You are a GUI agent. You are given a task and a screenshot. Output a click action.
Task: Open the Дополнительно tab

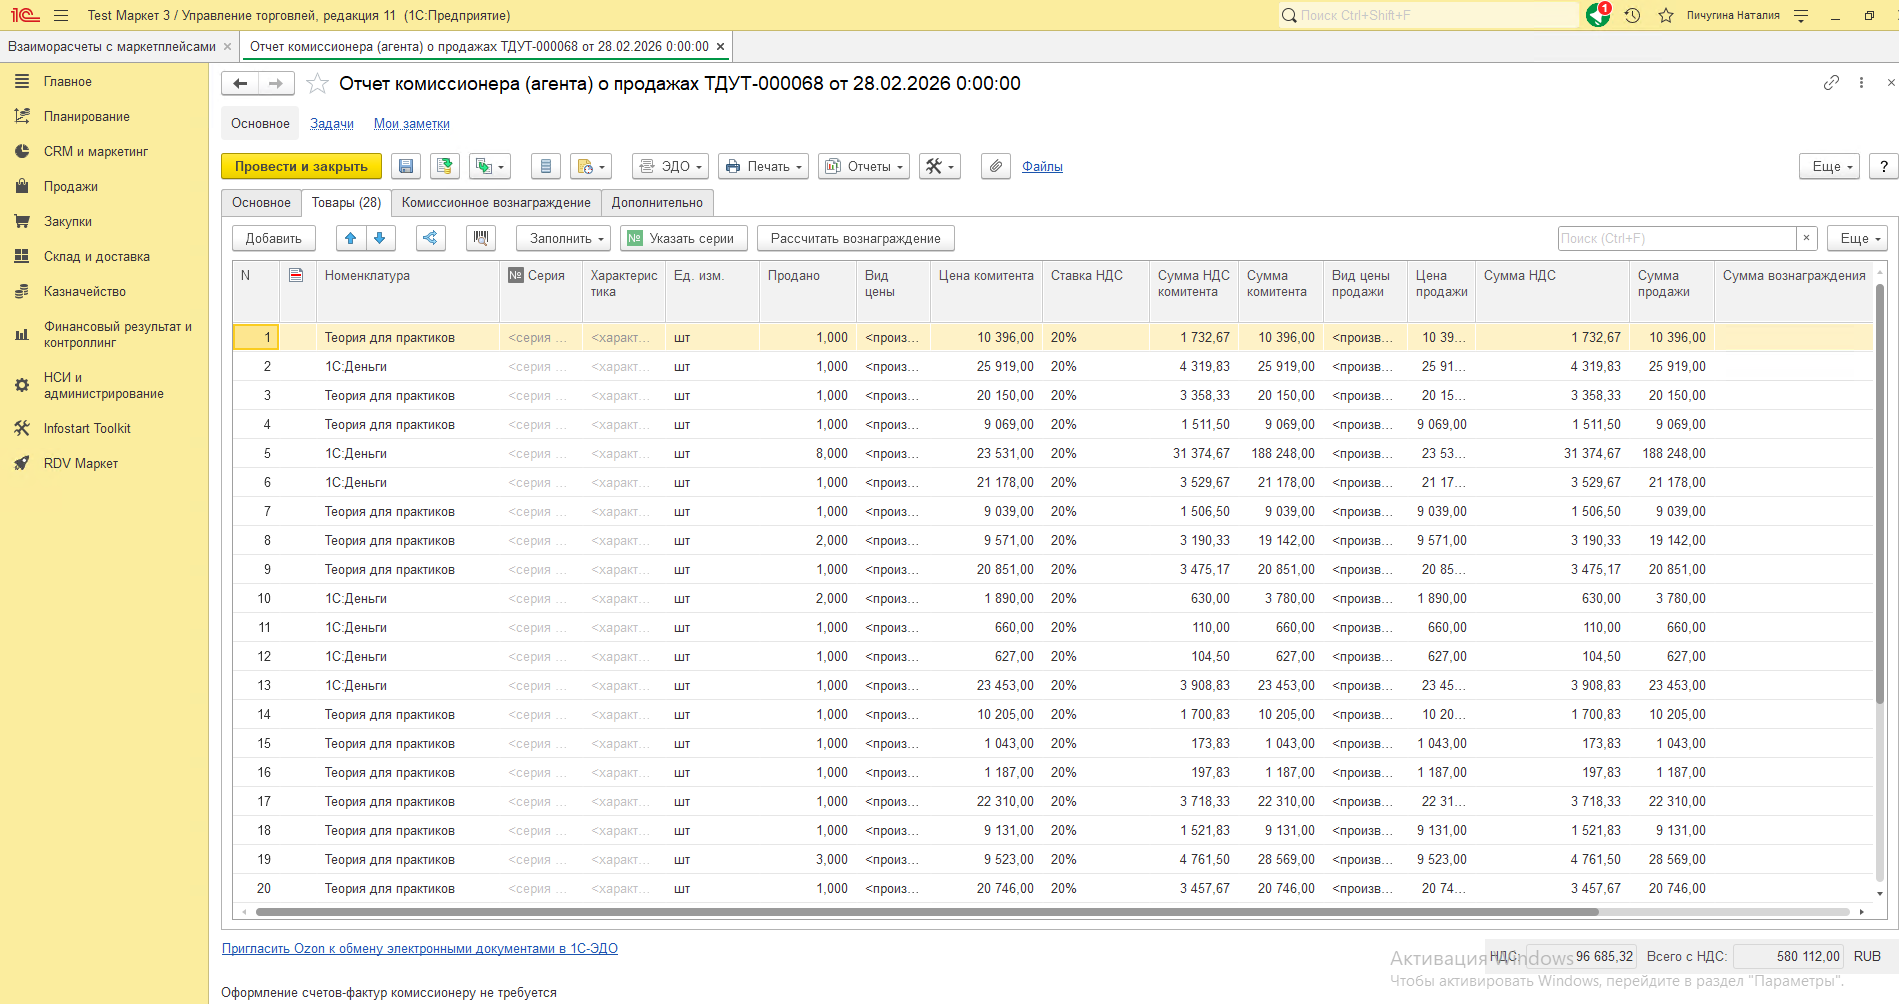coord(657,203)
